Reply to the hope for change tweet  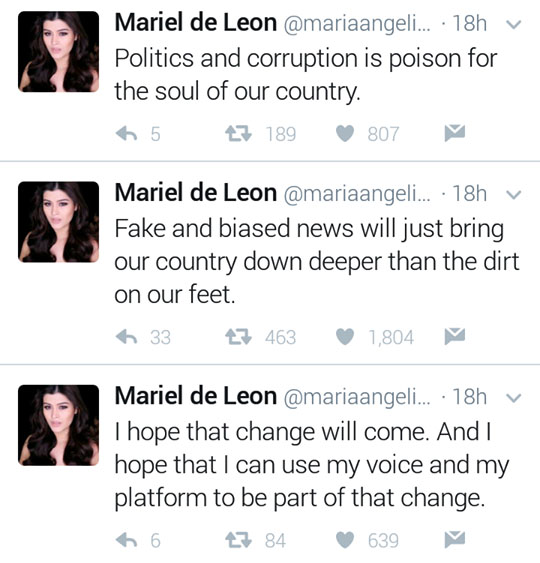[x=126, y=540]
